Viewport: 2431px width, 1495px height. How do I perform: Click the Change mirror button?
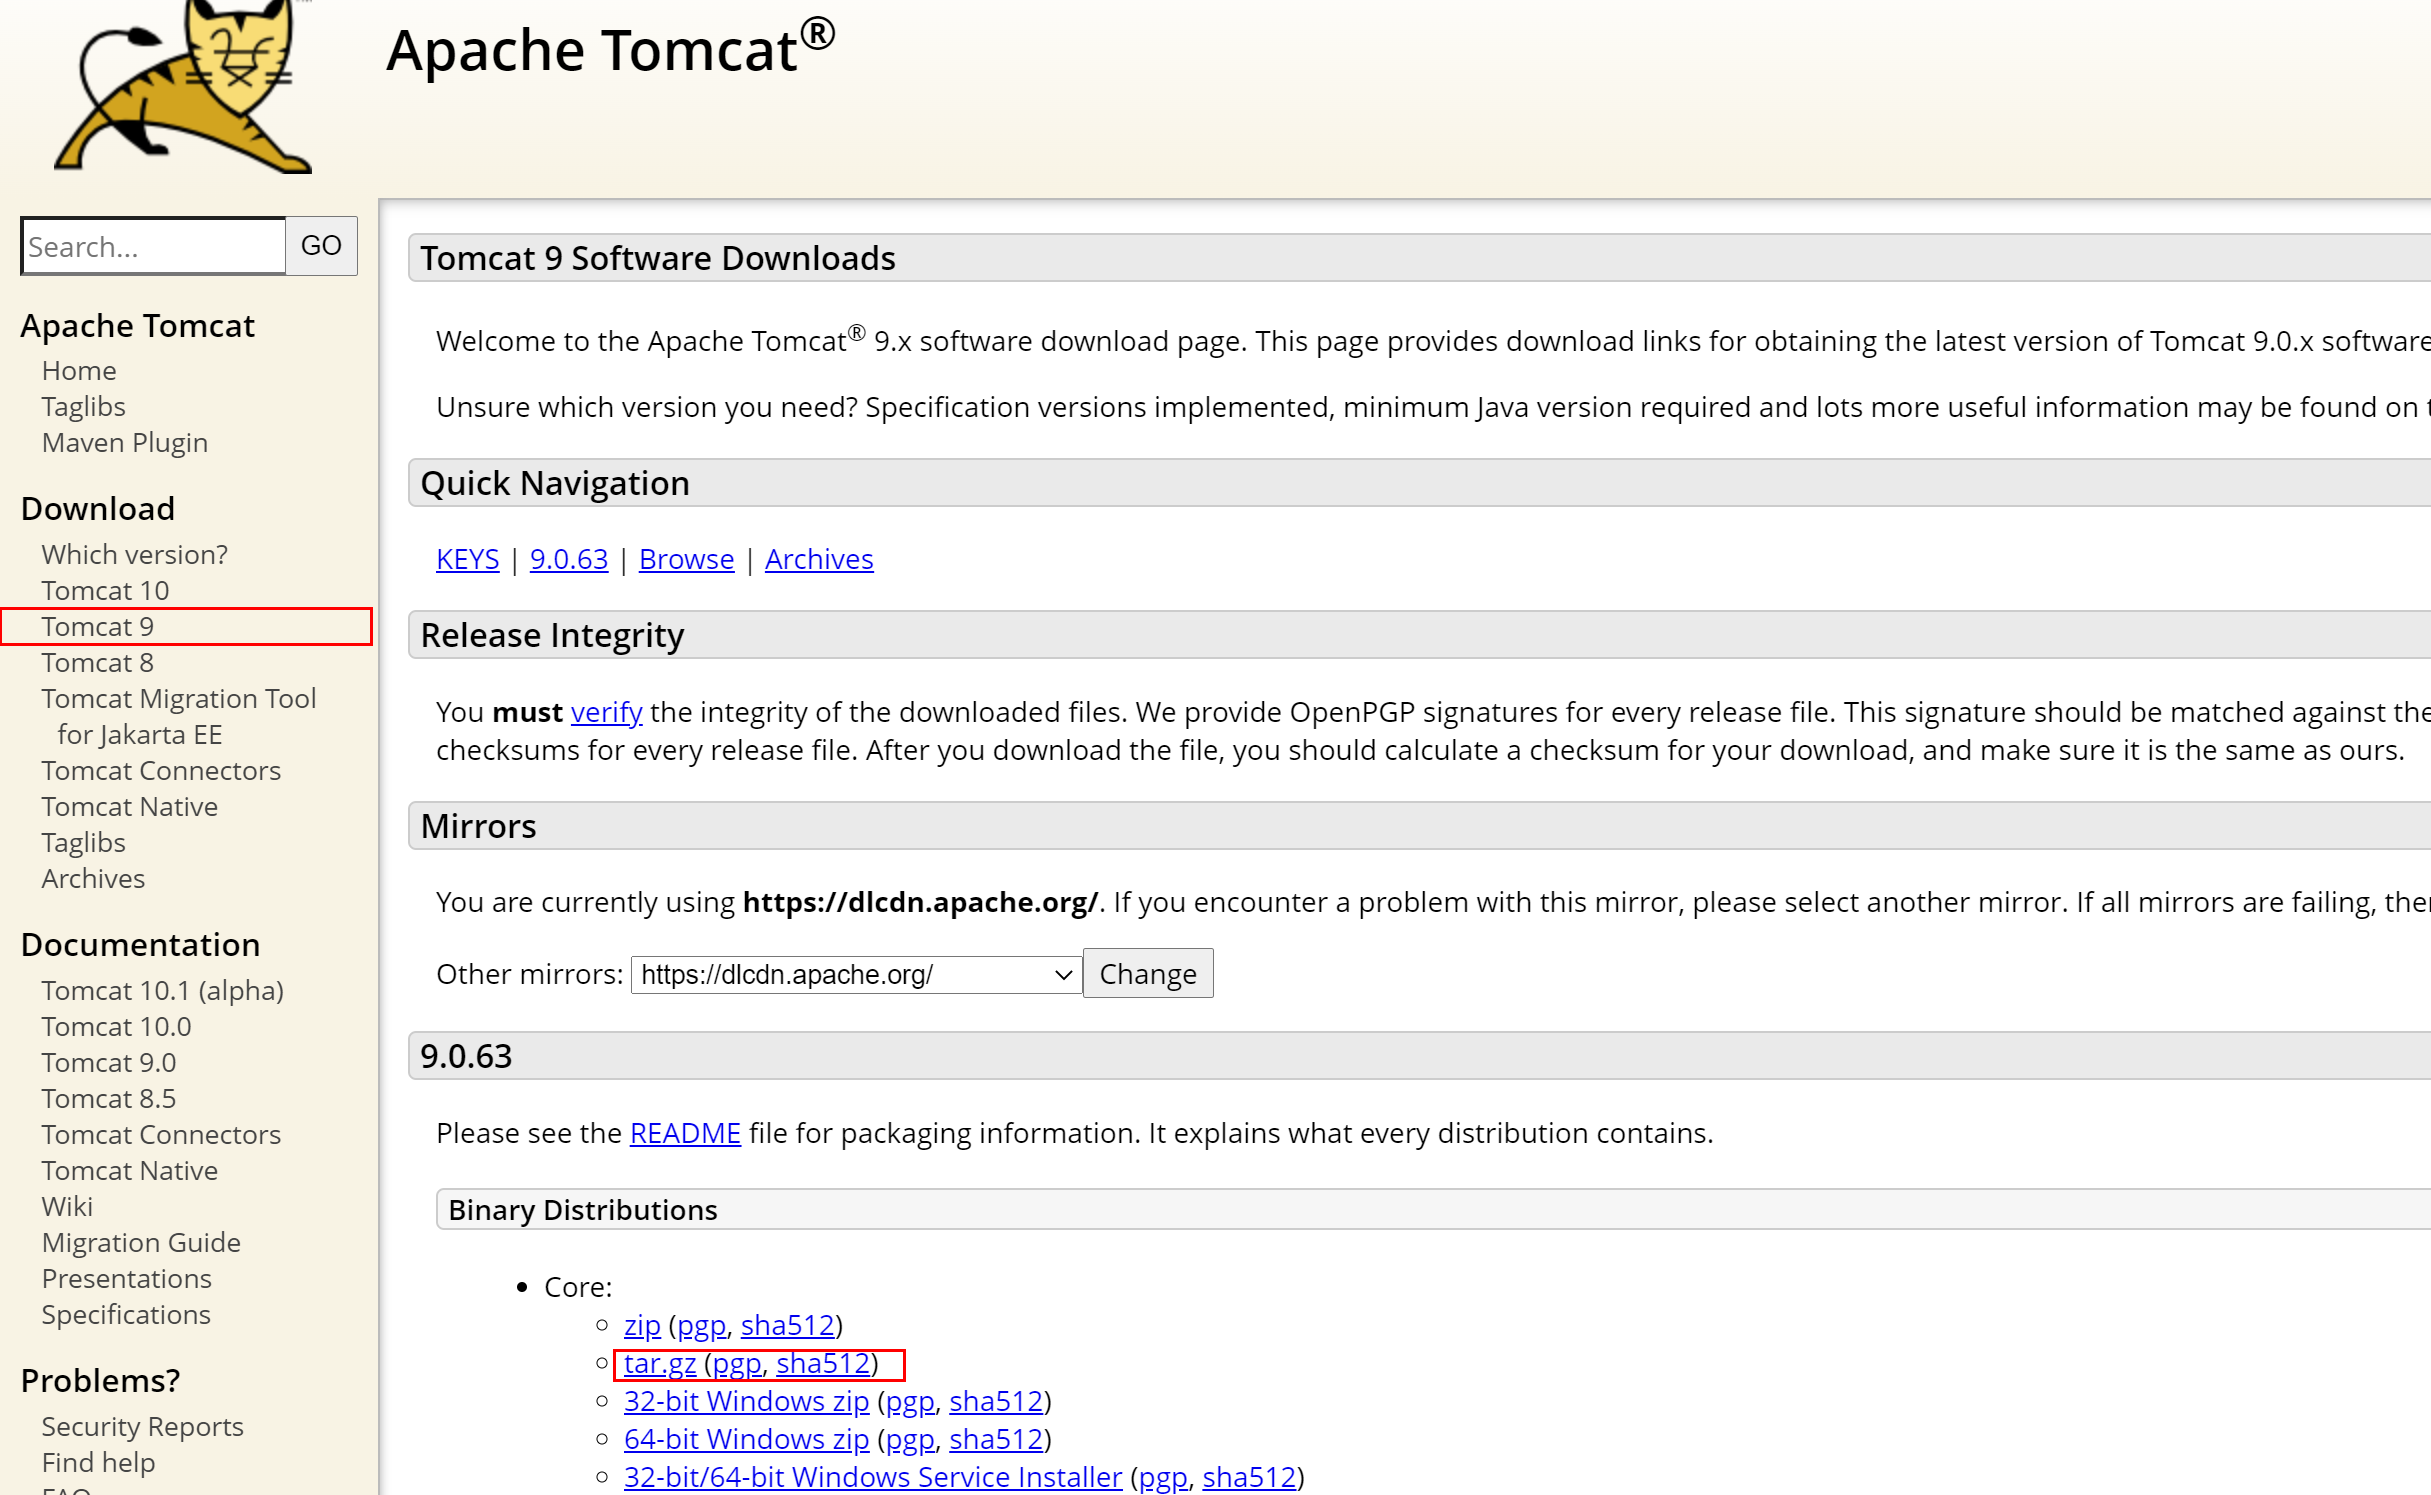point(1147,974)
